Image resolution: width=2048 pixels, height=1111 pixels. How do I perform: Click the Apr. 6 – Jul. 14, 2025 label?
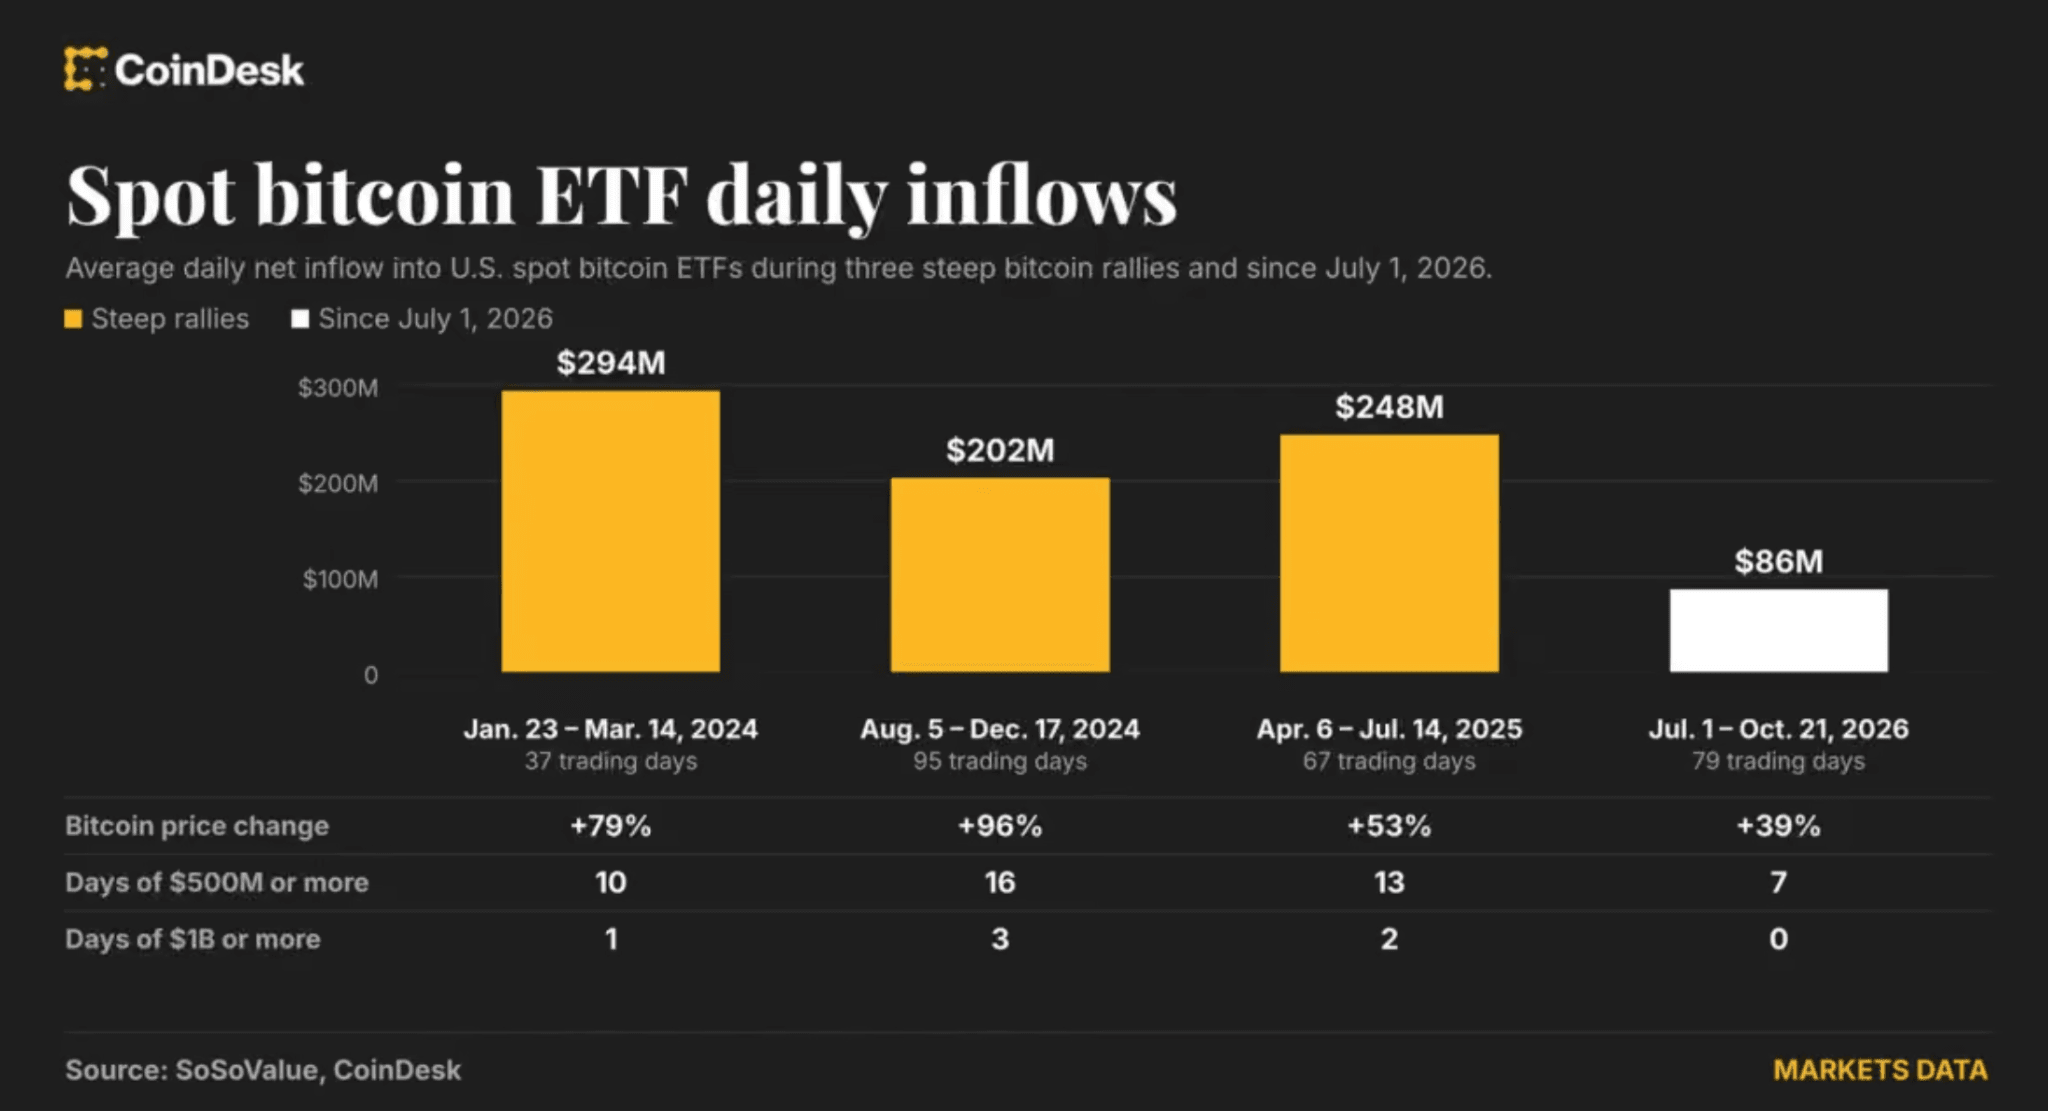(x=1389, y=729)
